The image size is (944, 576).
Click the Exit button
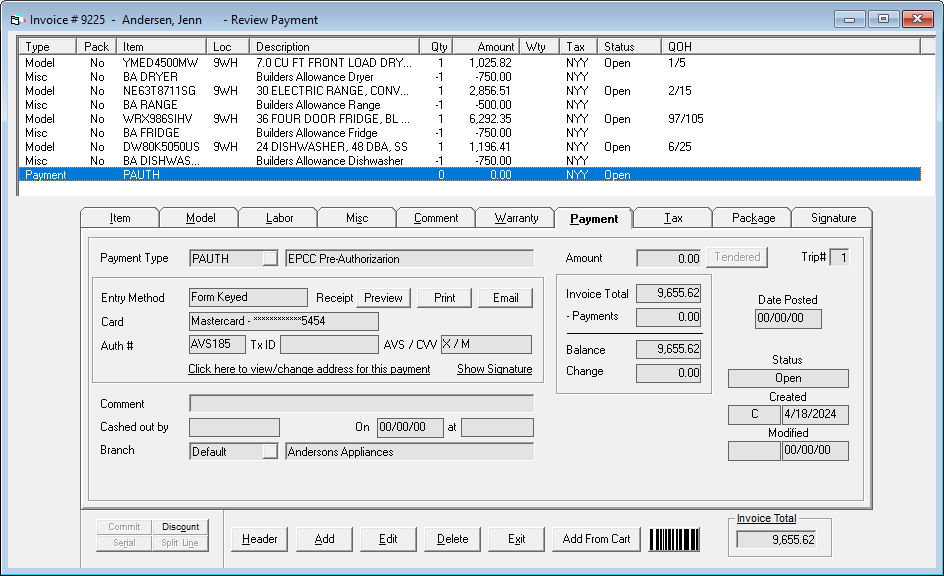tap(517, 539)
